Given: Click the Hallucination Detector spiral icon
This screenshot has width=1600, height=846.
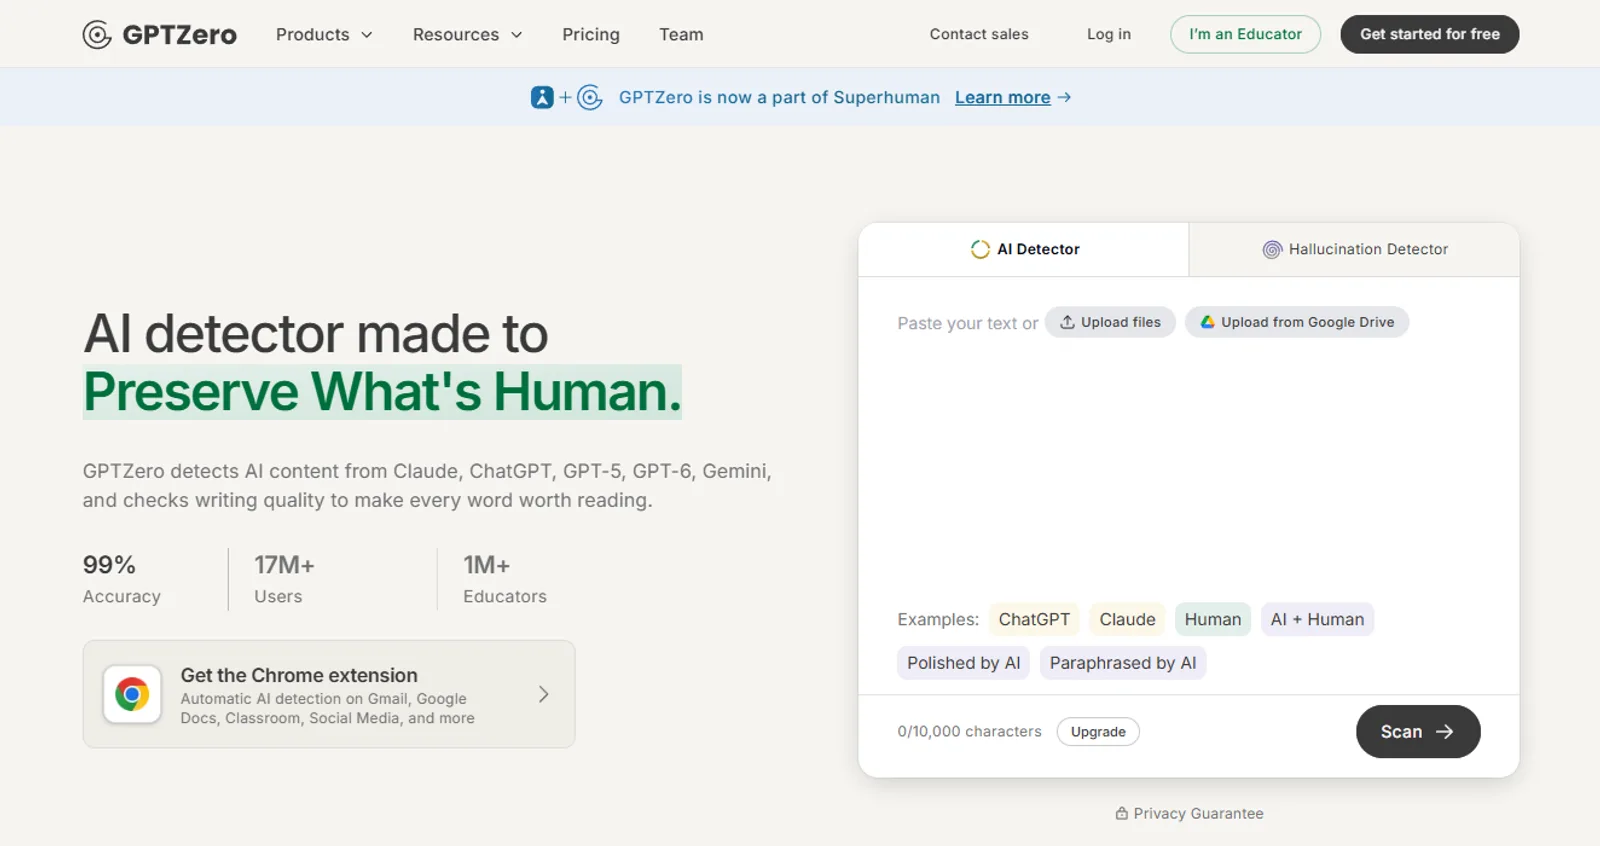Looking at the screenshot, I should [1272, 249].
